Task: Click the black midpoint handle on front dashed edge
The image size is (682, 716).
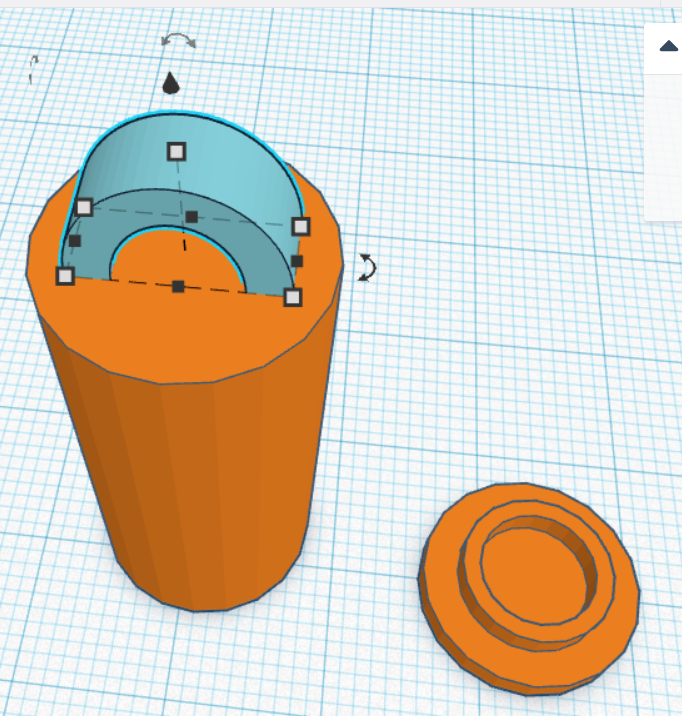Action: [178, 287]
